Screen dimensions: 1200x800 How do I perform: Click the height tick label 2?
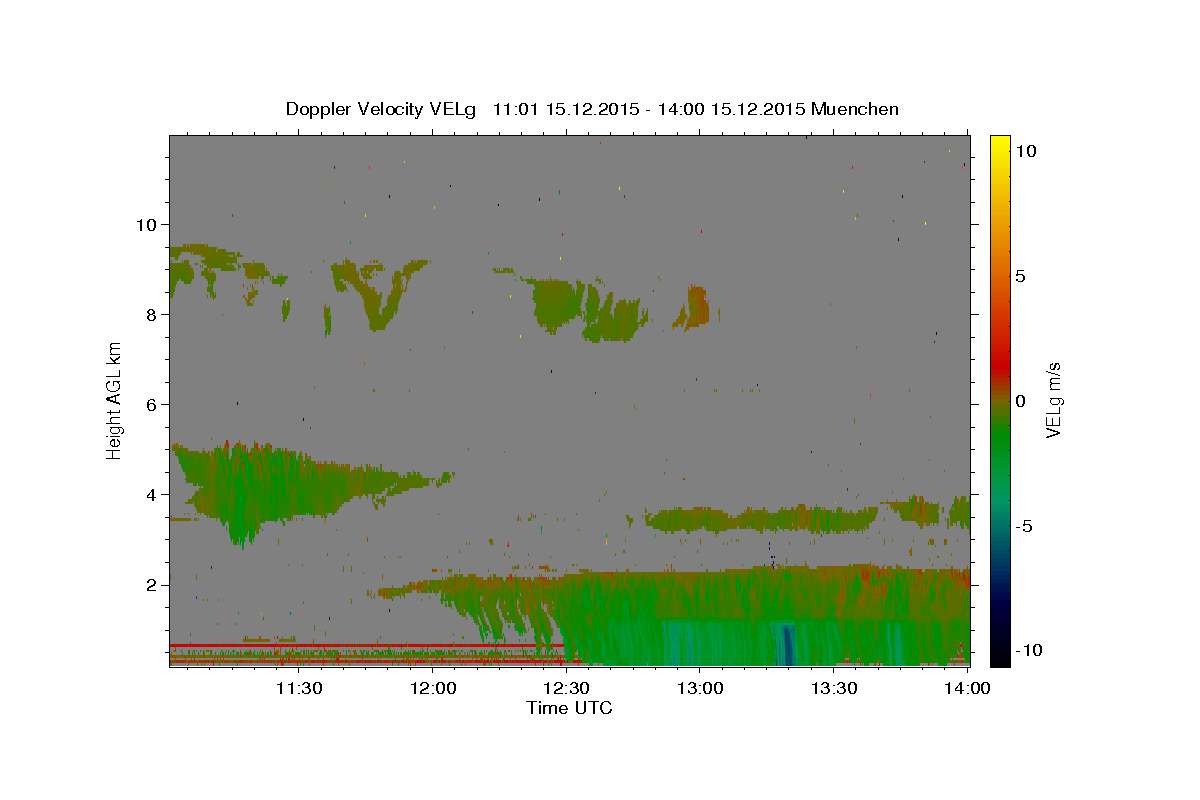[x=151, y=585]
